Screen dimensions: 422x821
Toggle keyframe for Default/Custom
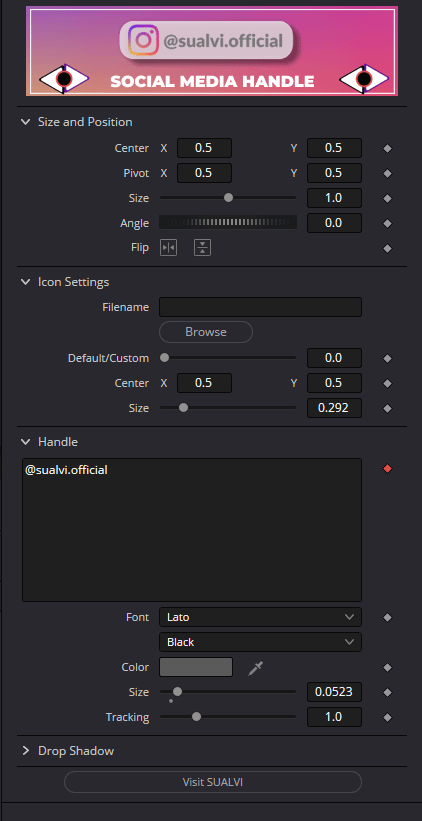pos(387,359)
